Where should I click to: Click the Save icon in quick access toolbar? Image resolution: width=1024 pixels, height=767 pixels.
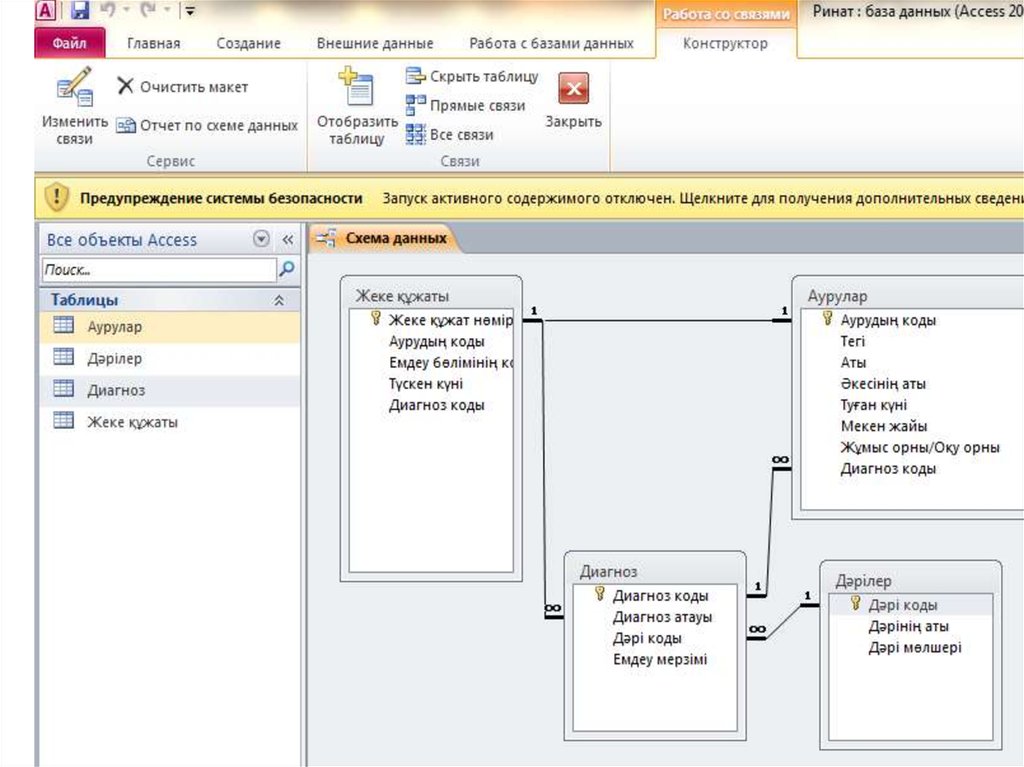(x=80, y=12)
